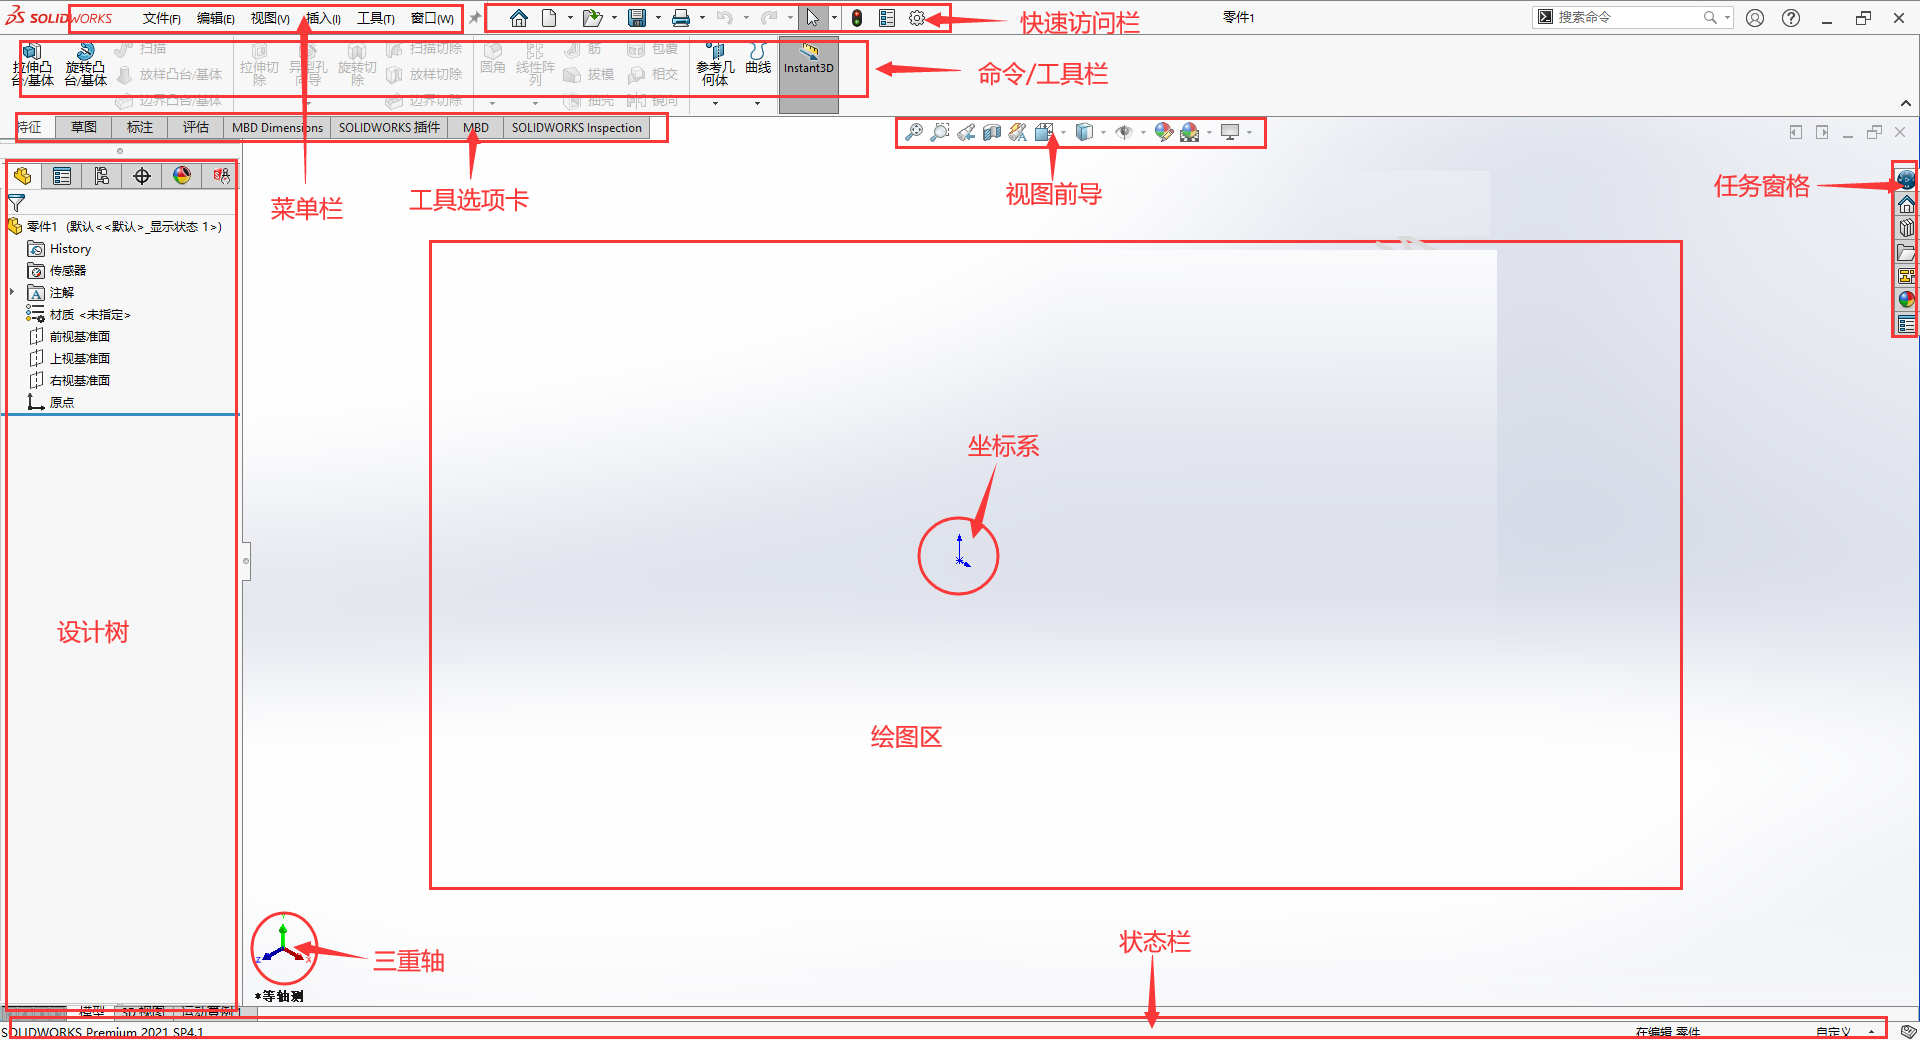
Task: Select the History folder in design tree
Action: [x=60, y=249]
